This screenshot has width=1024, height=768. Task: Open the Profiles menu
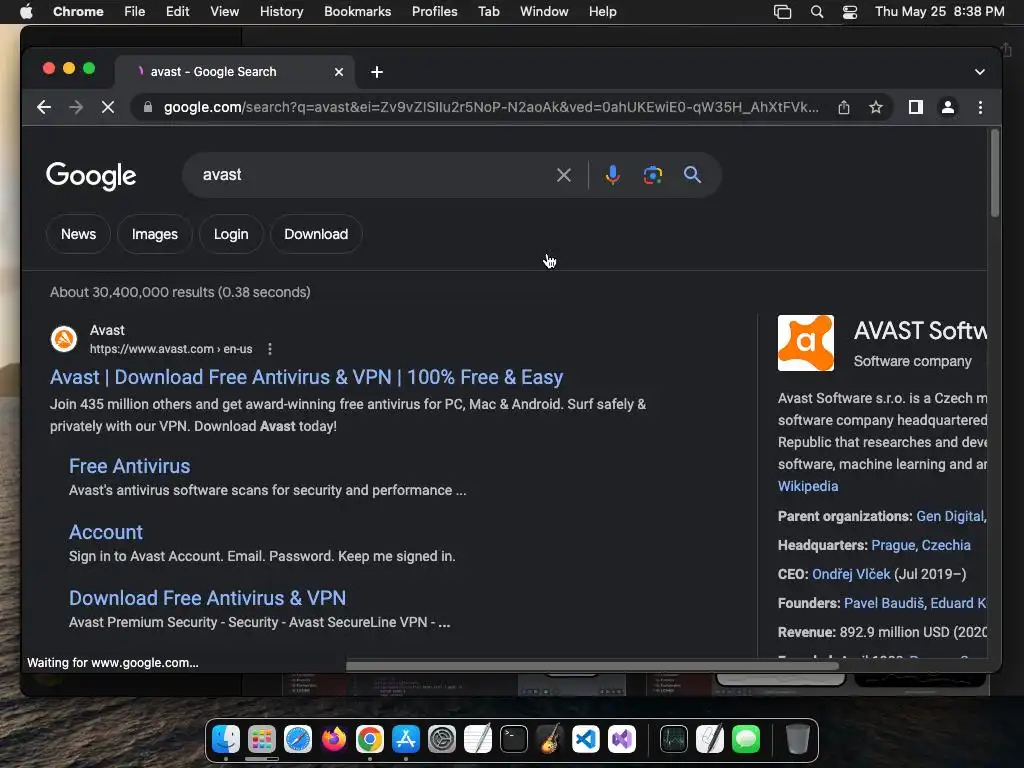[x=434, y=12]
